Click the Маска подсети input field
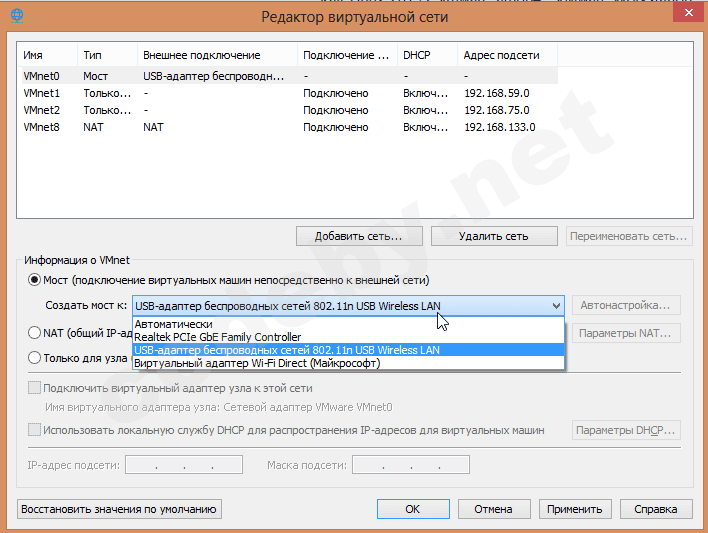 pyautogui.click(x=411, y=465)
